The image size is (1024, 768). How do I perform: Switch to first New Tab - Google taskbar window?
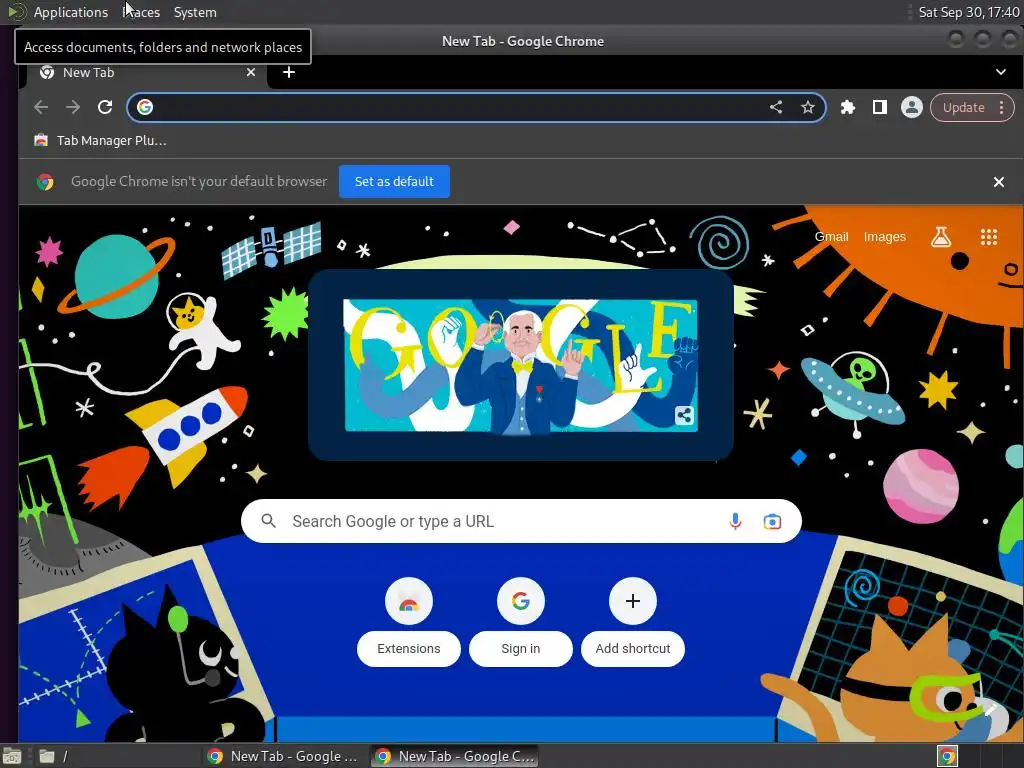(282, 756)
